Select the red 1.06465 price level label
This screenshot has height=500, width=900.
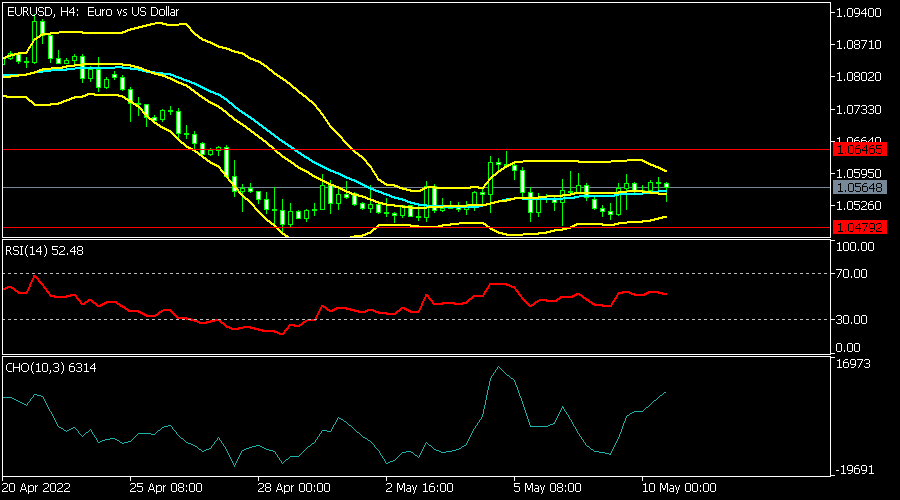coord(859,150)
